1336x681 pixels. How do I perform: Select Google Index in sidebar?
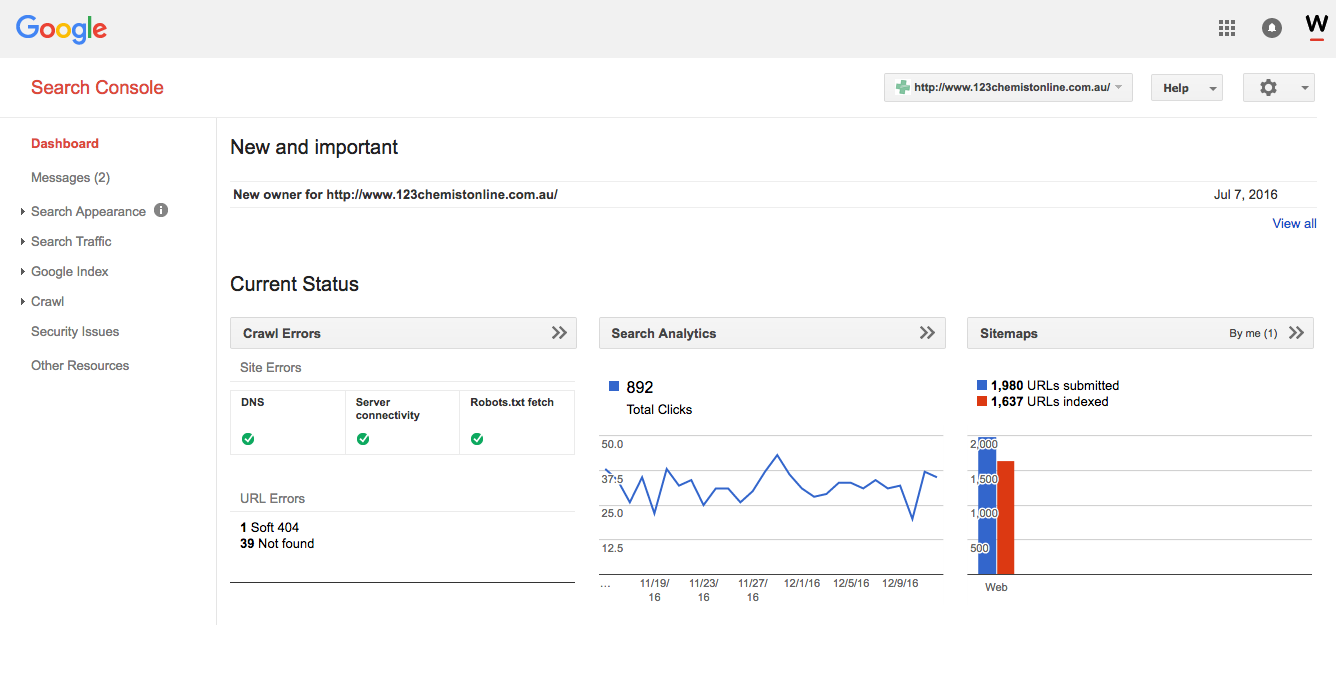pos(70,271)
